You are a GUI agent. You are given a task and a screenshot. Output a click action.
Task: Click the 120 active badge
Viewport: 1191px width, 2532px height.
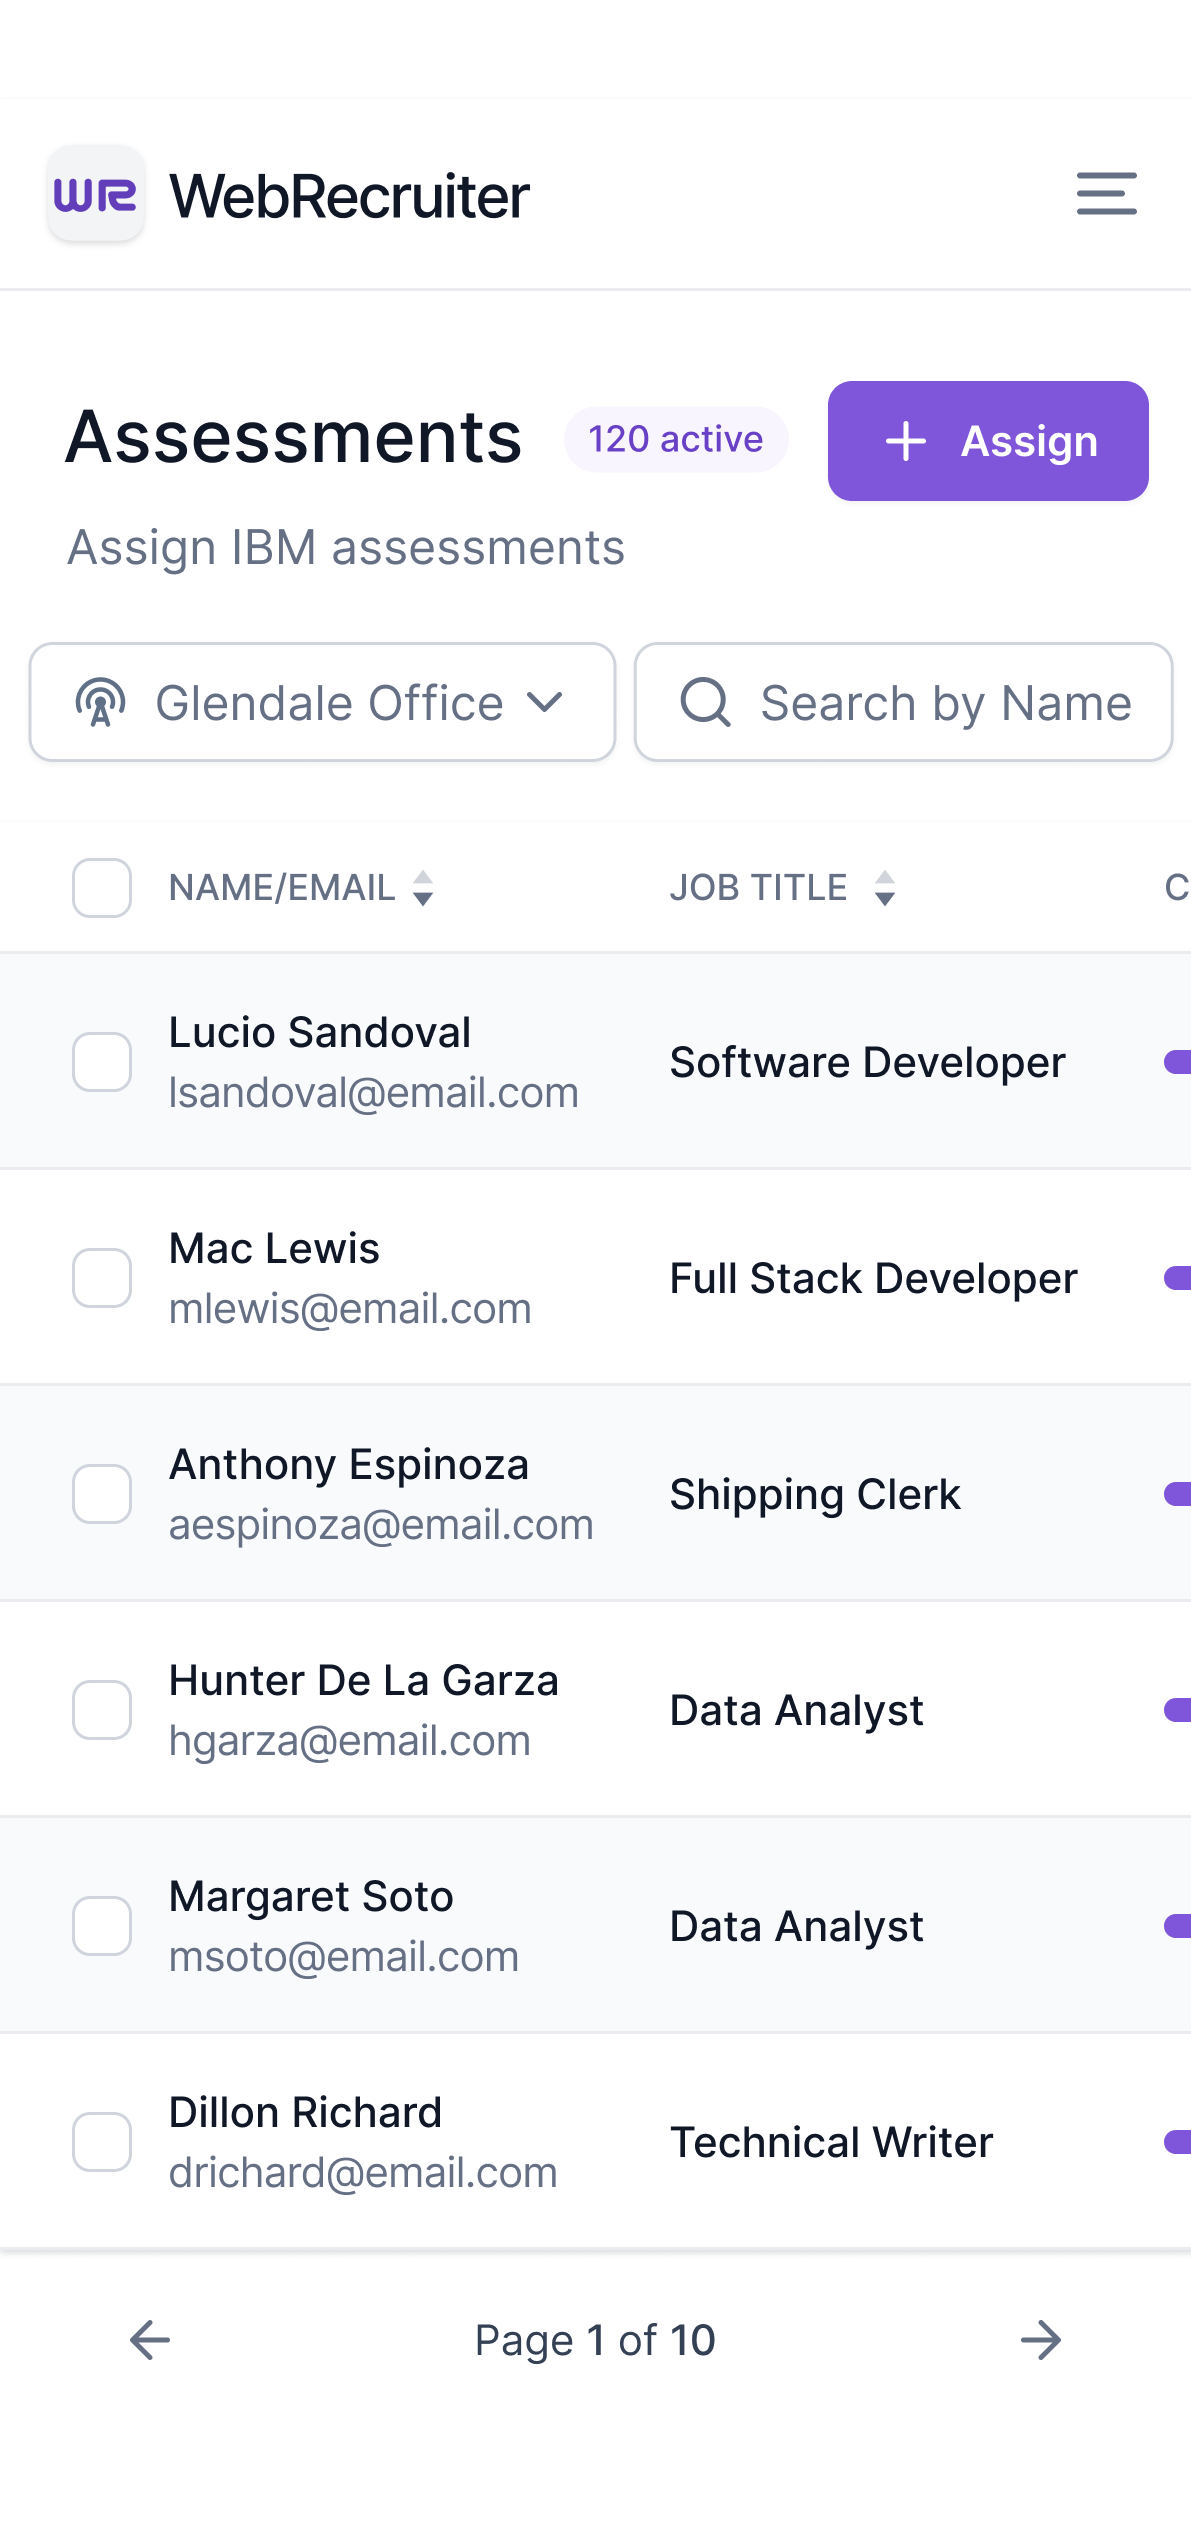[x=676, y=439]
